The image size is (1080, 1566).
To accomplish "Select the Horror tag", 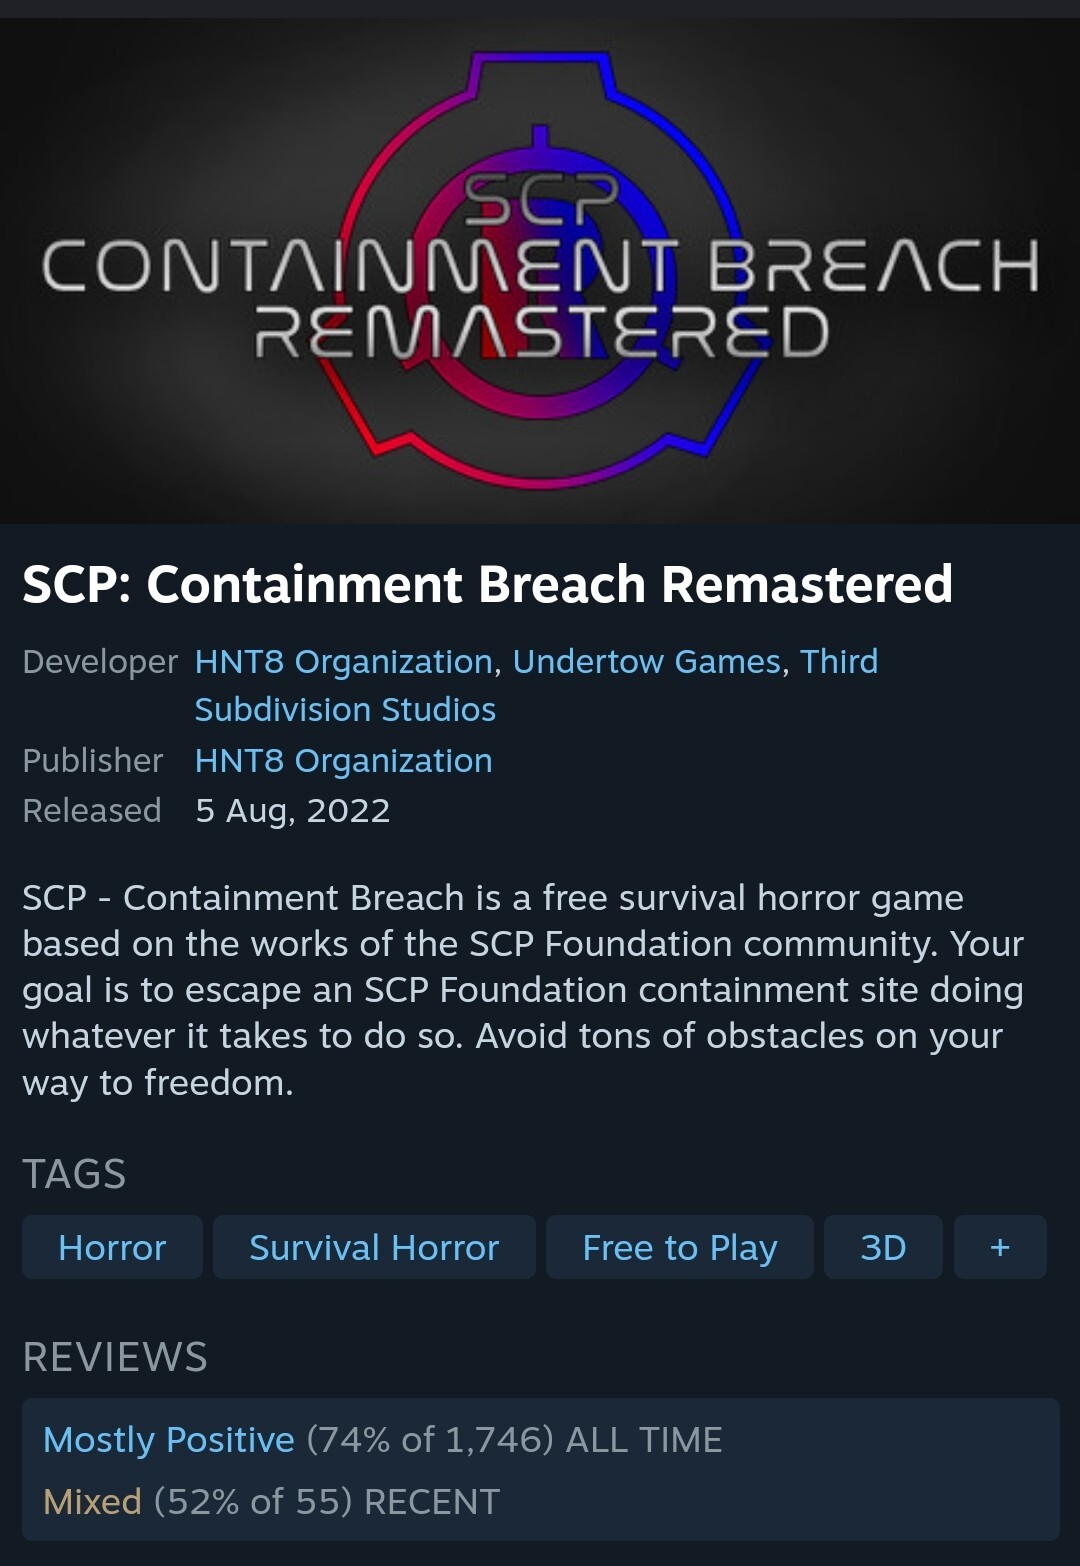I will point(112,1247).
